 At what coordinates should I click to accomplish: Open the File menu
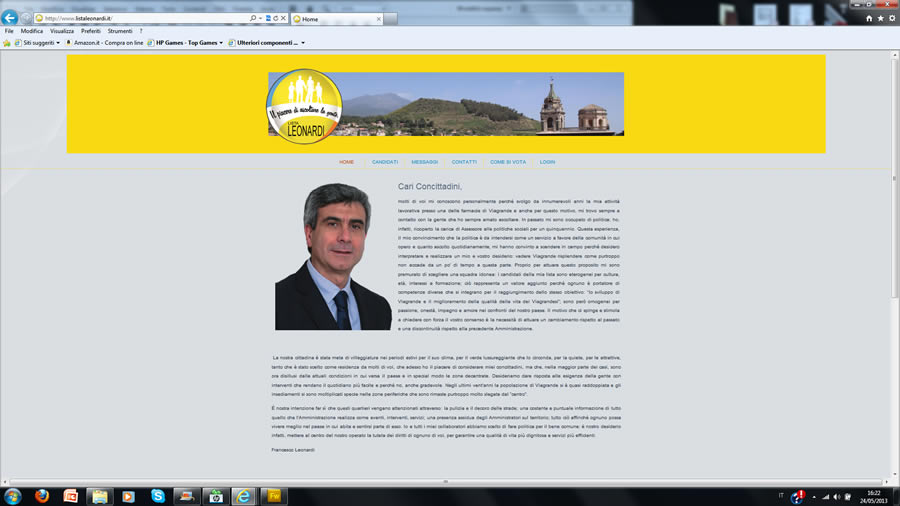coord(9,31)
